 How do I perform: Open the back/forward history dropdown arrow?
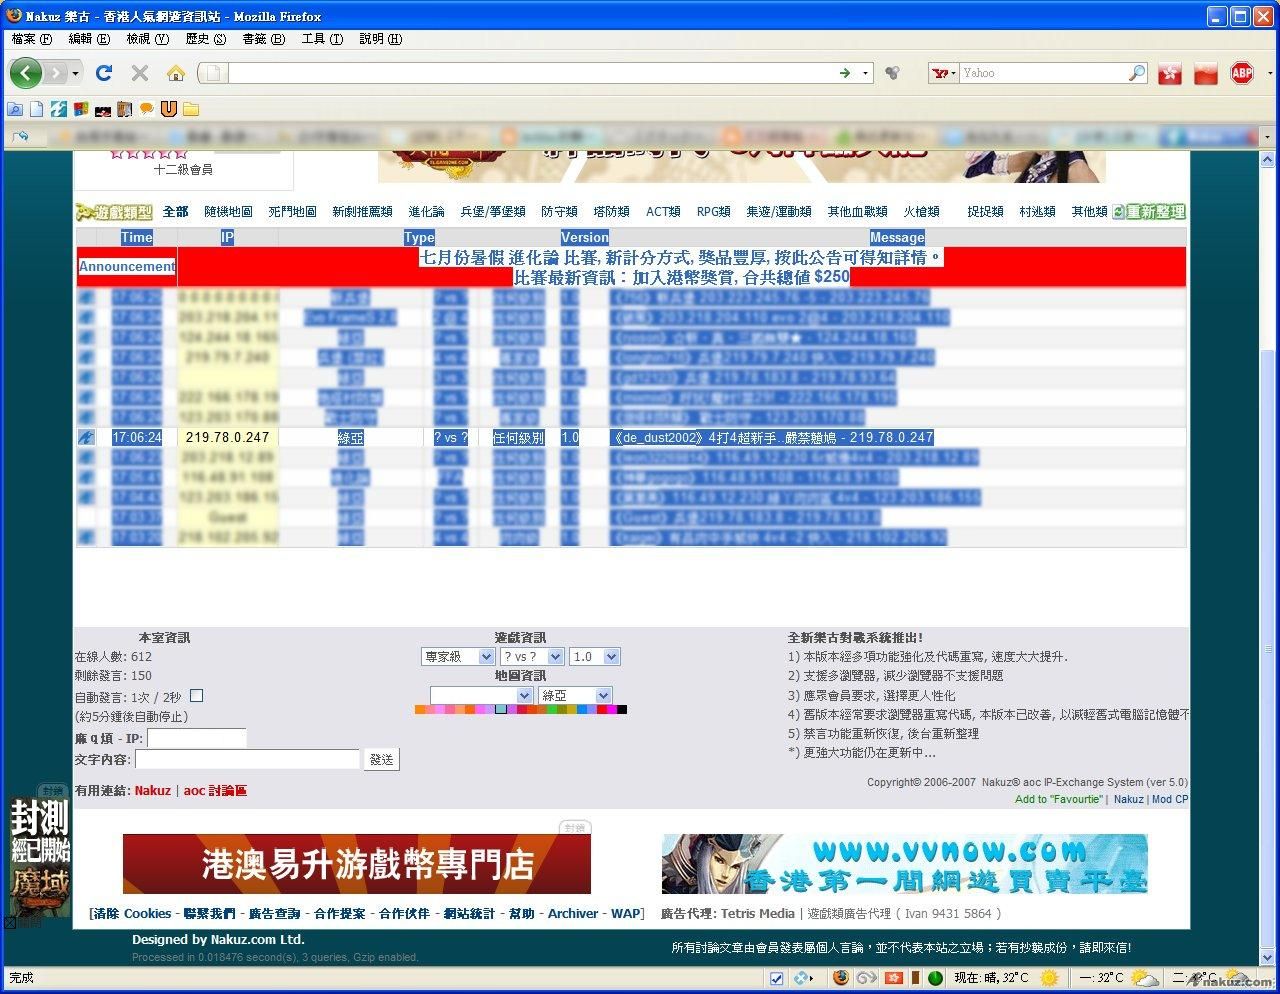tap(75, 73)
